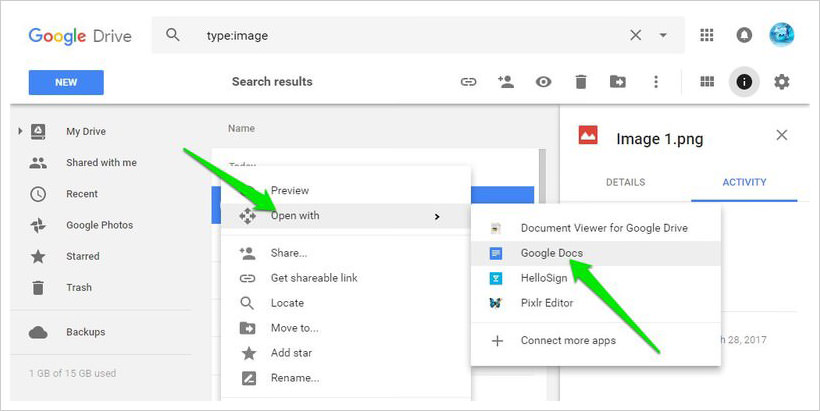Select Pixlr Editor in submenu
The image size is (820, 411).
(596, 303)
